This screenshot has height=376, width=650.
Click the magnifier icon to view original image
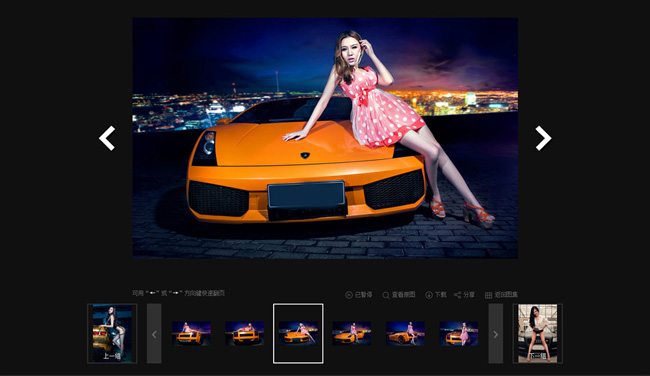(x=386, y=295)
